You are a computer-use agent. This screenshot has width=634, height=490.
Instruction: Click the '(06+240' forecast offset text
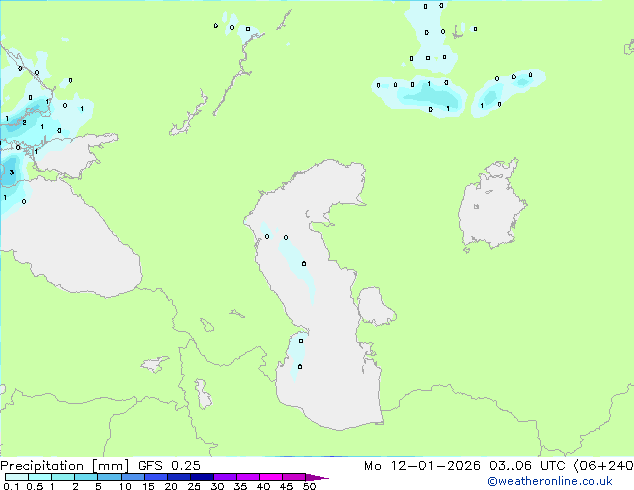coord(603,466)
